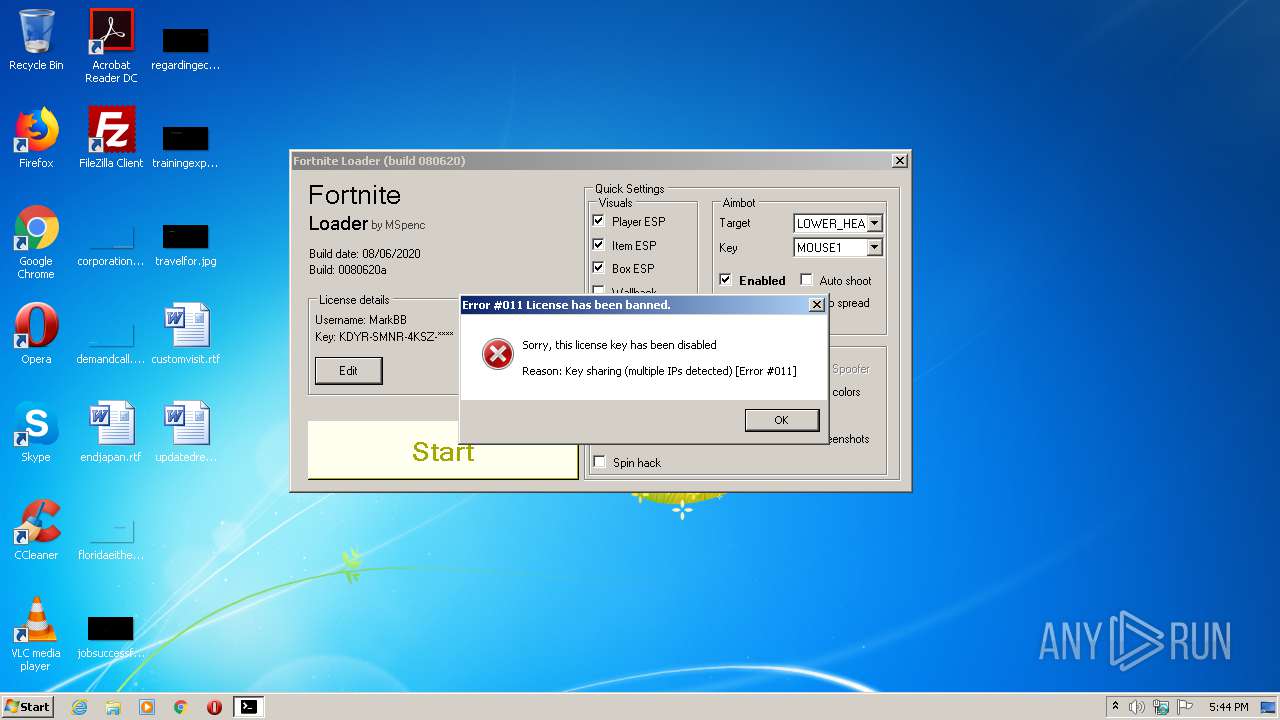
Task: Click the red error icon in dialog
Action: 497,354
